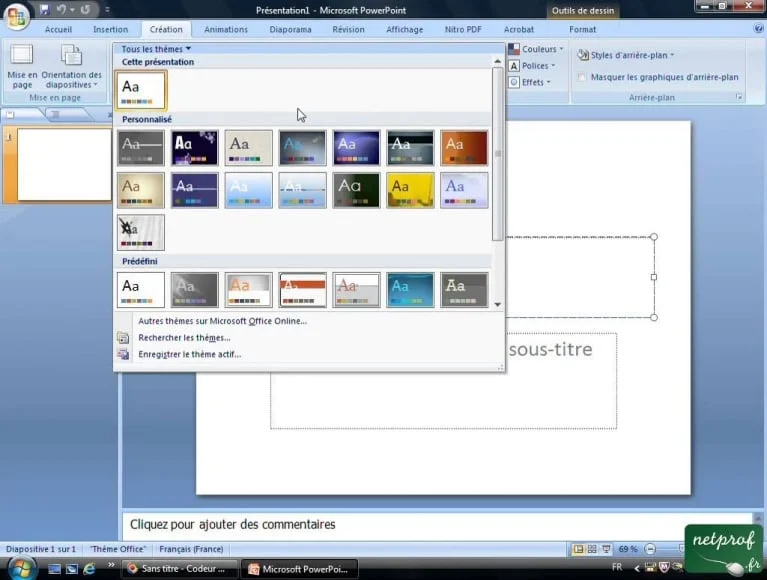Open the Arrière-plan dialog launcher
The height and width of the screenshot is (580, 767).
739,97
